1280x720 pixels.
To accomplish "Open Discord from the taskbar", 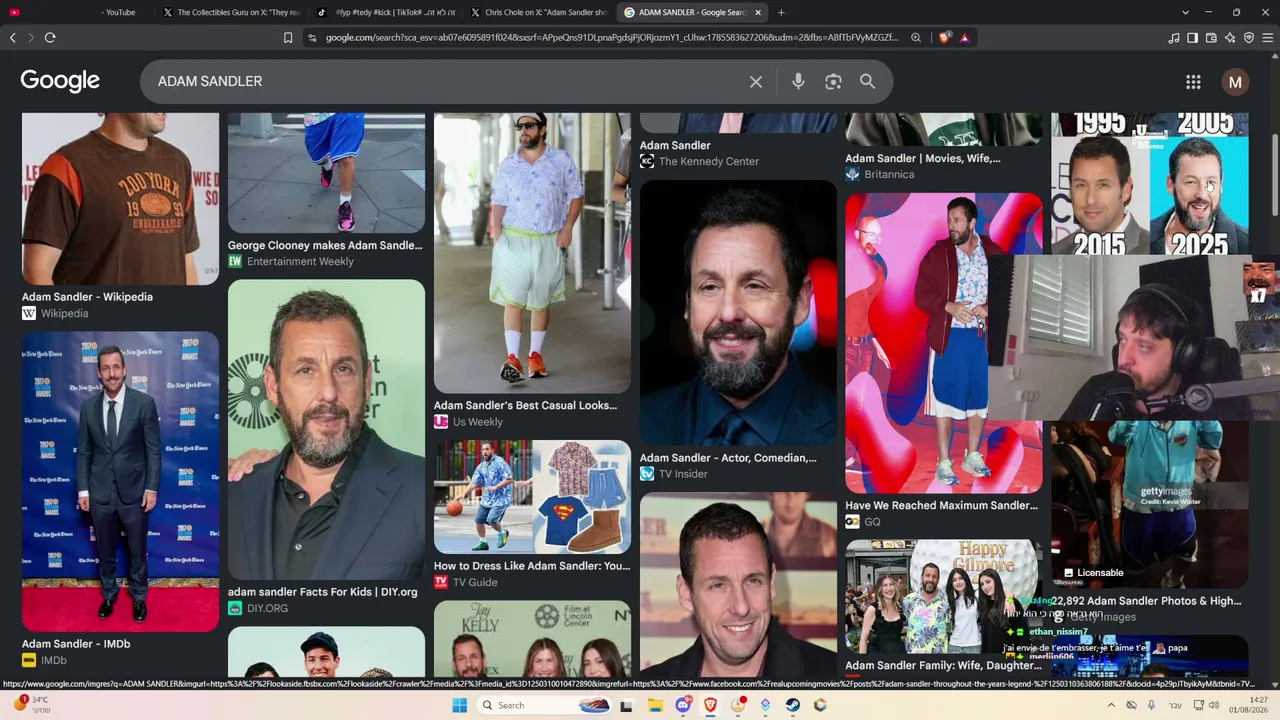I will pyautogui.click(x=683, y=705).
